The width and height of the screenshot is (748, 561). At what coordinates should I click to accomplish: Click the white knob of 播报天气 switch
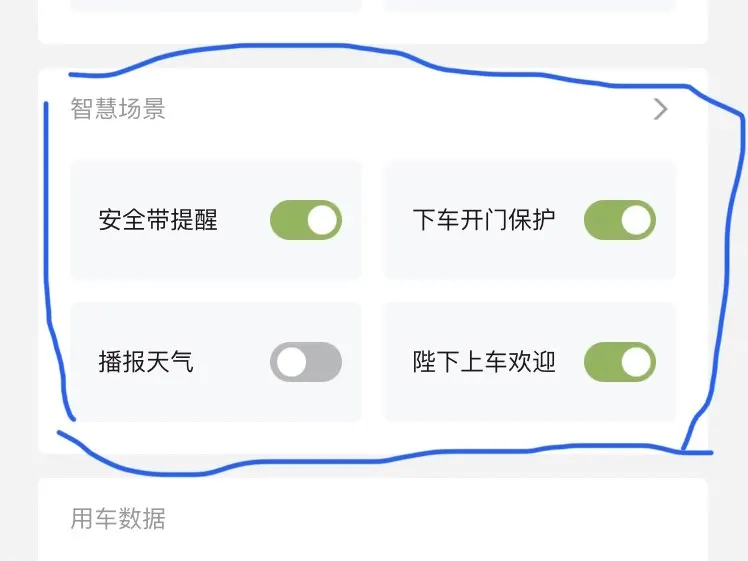coord(291,362)
